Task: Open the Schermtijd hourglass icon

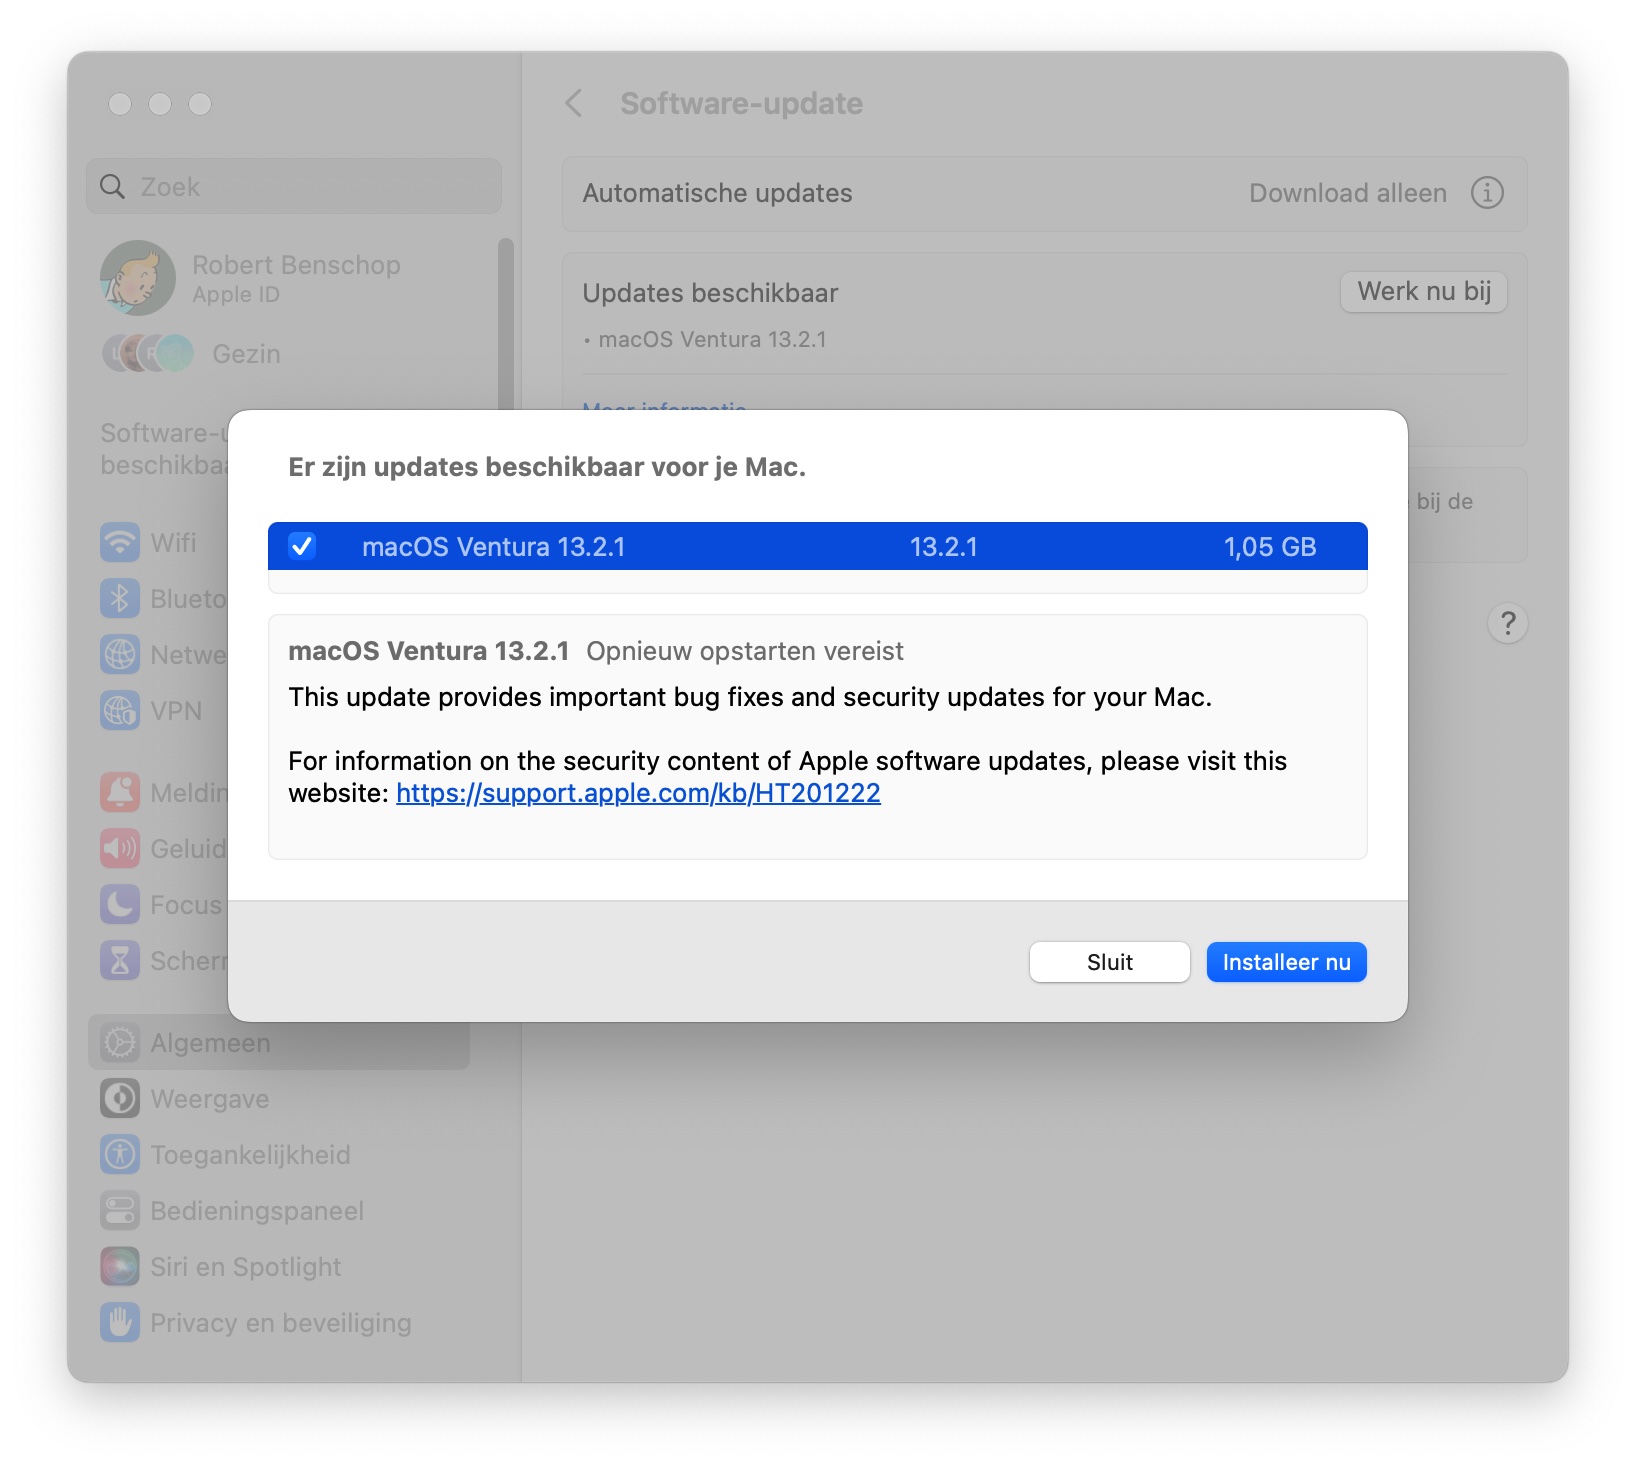Action: click(120, 961)
